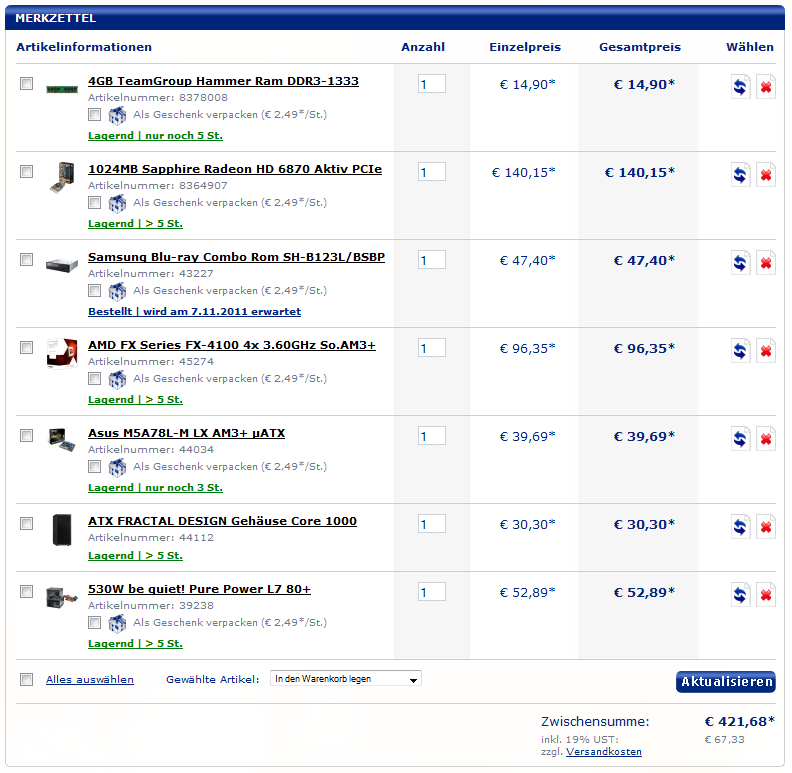Viewport: 792px width, 773px height.
Task: Open TeamGroup RAM product thumbnail
Action: click(x=62, y=89)
